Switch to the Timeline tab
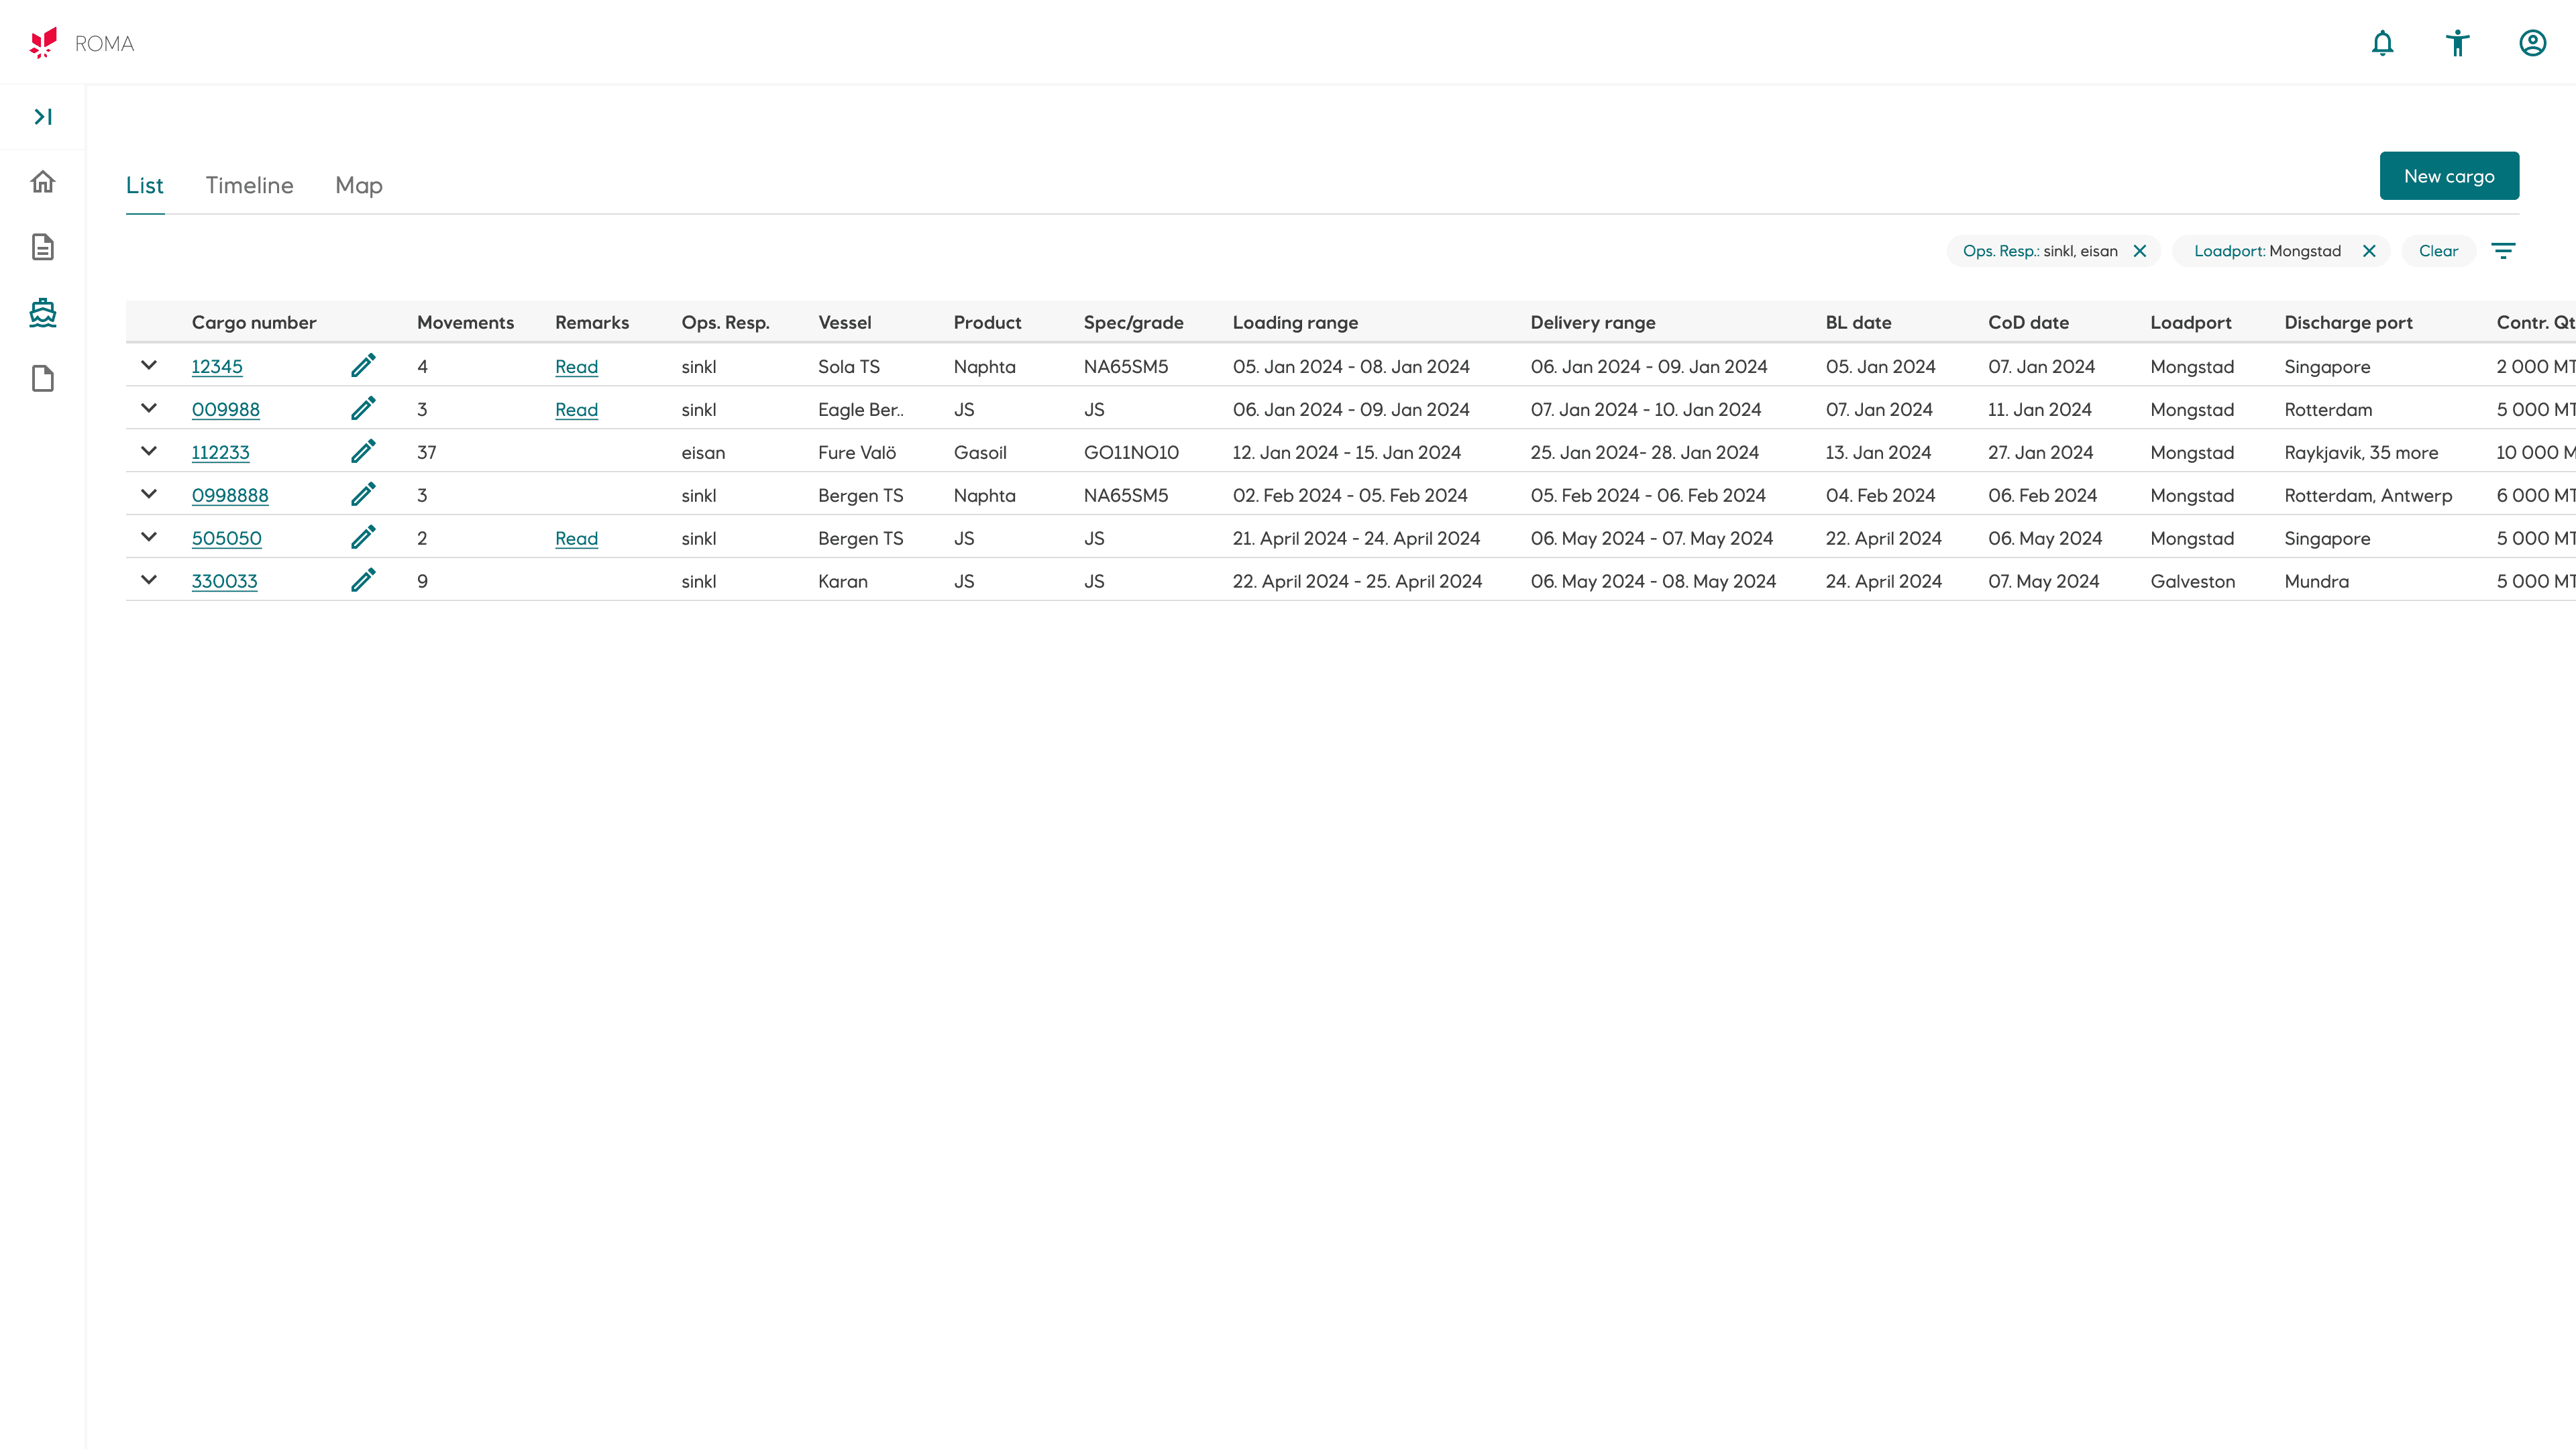Viewport: 2576px width, 1449px height. tap(249, 185)
